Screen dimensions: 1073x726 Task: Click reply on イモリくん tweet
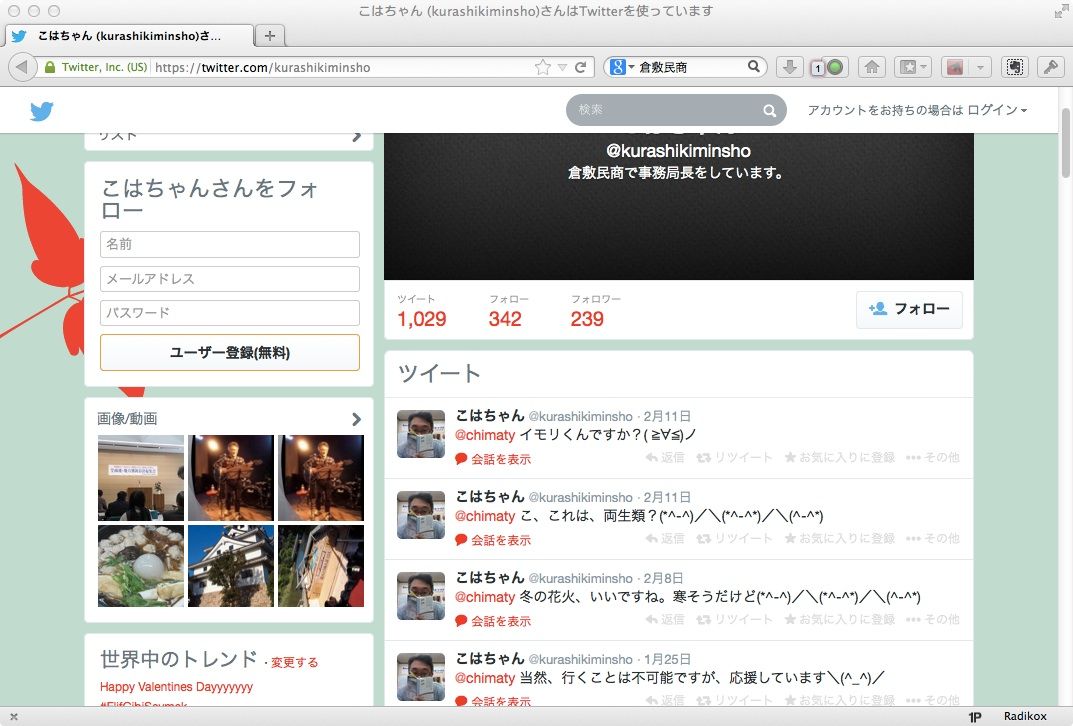[x=664, y=457]
